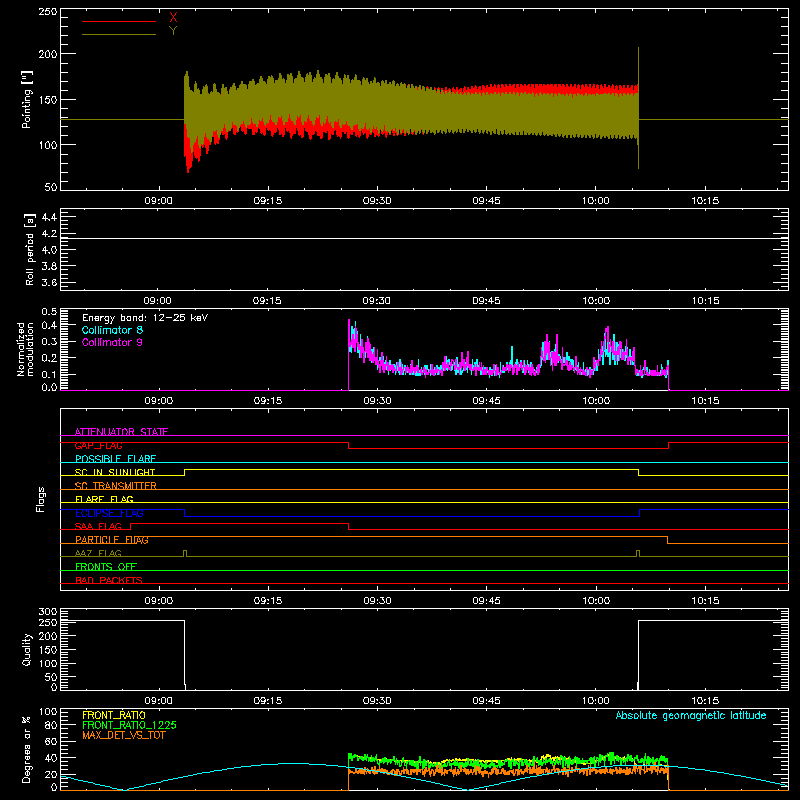This screenshot has width=800, height=800.
Task: Click the ATTENUATOR_STATE flag label
Action: point(121,432)
